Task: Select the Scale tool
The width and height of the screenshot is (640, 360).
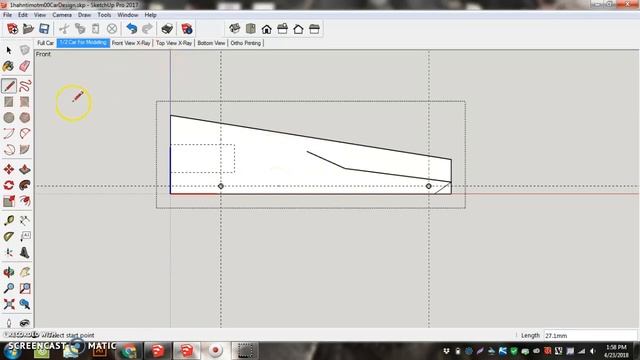Action: (x=9, y=201)
